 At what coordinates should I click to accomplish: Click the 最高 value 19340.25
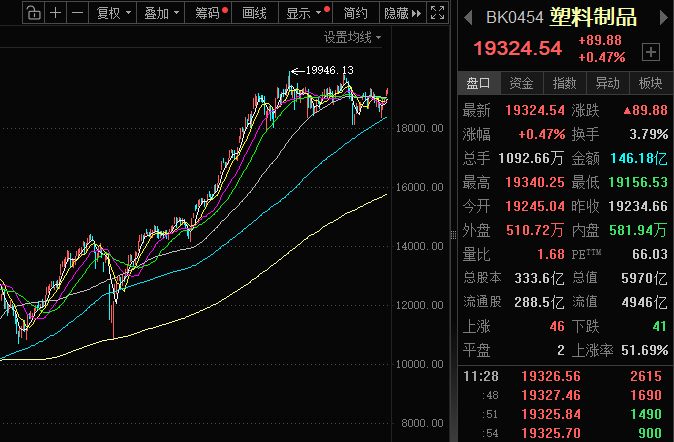[x=535, y=182]
